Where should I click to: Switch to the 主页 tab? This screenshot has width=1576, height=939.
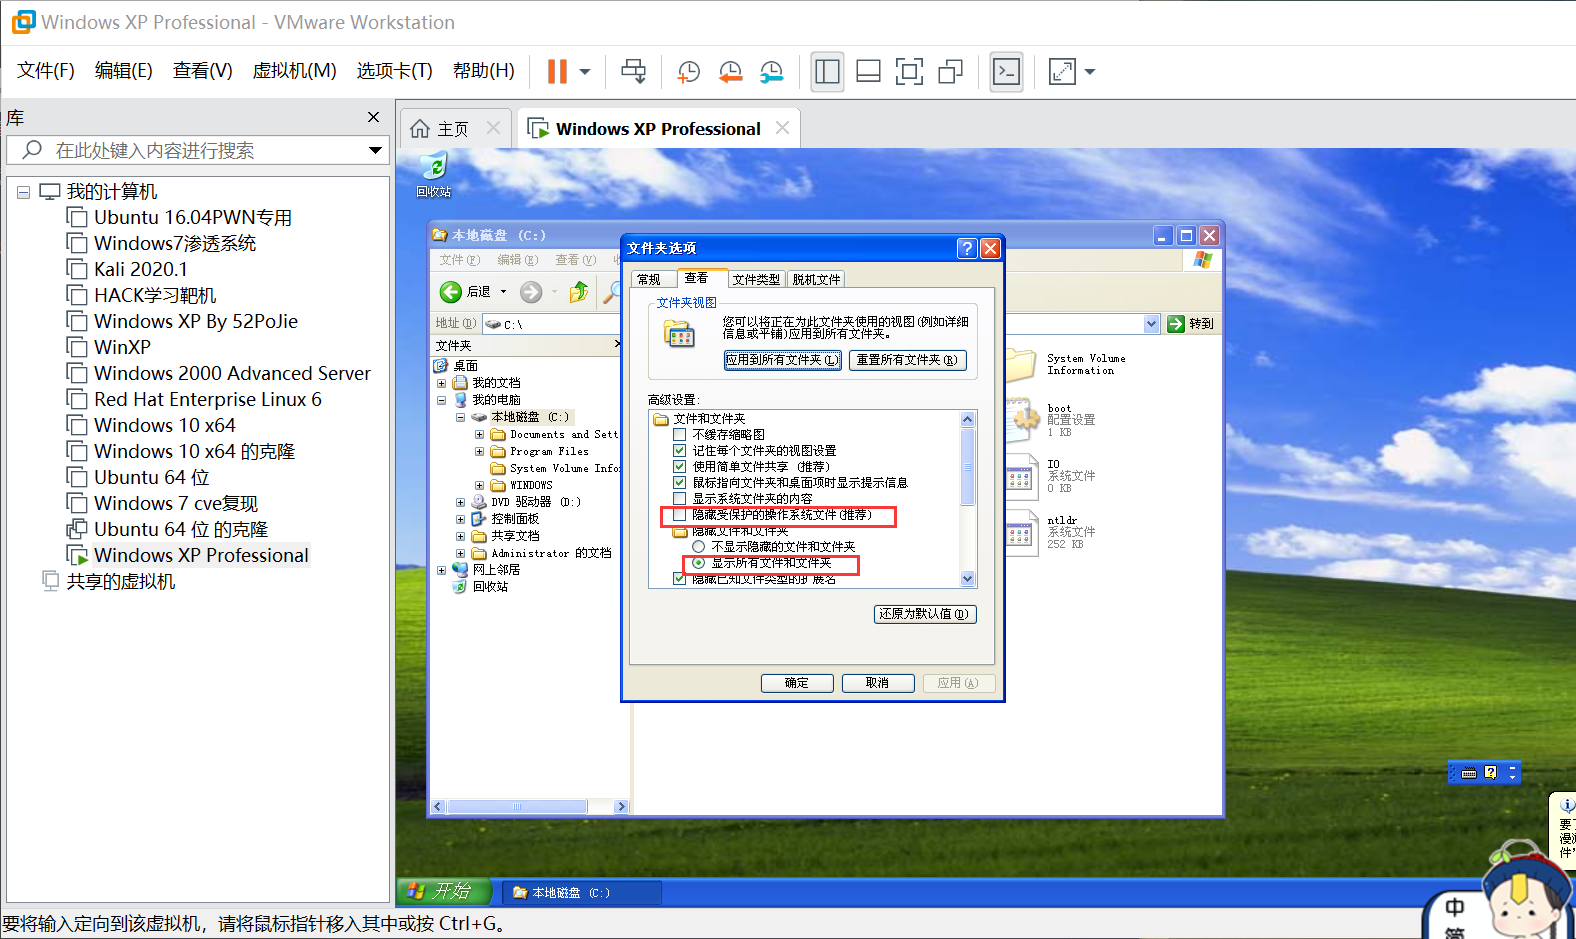(453, 129)
